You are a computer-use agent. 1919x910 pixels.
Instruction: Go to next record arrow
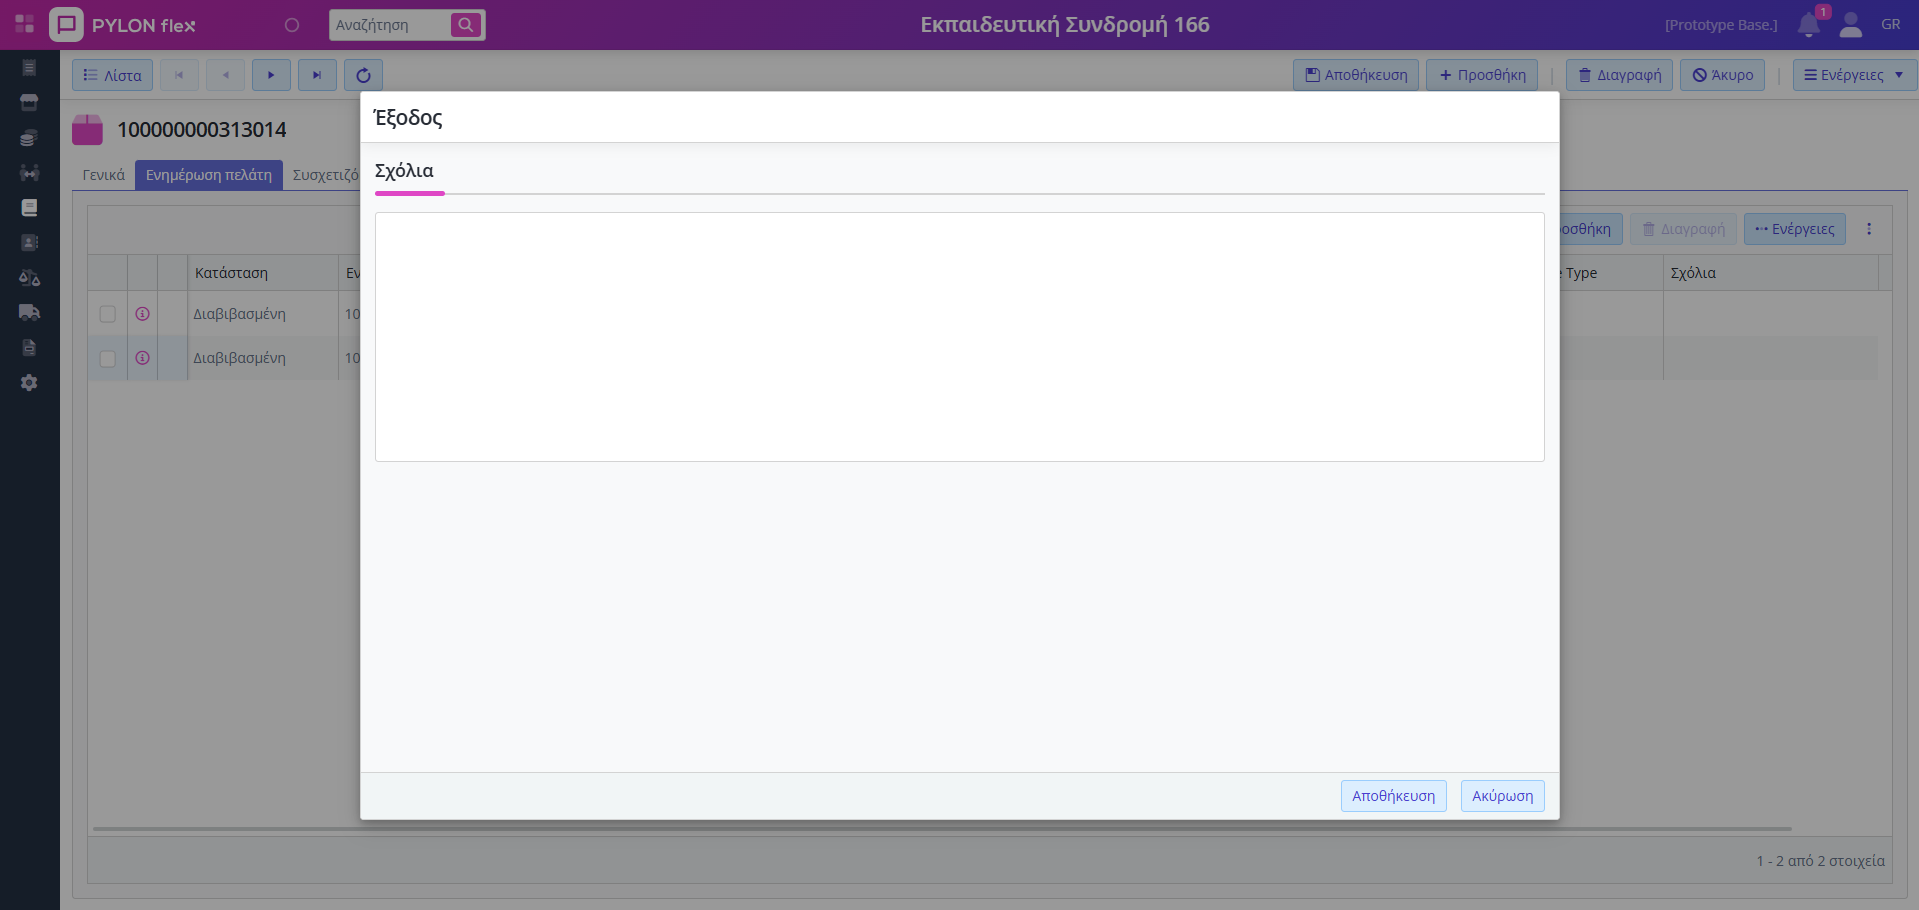coord(271,75)
